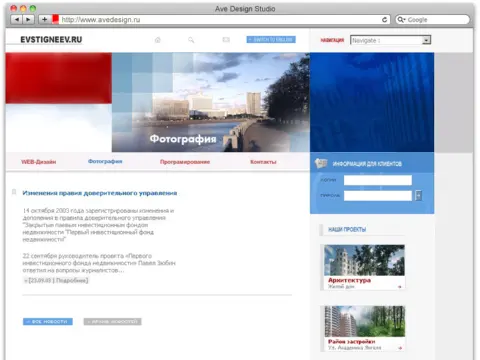Click the gray news archive button
The height and width of the screenshot is (360, 480).
coord(113,322)
